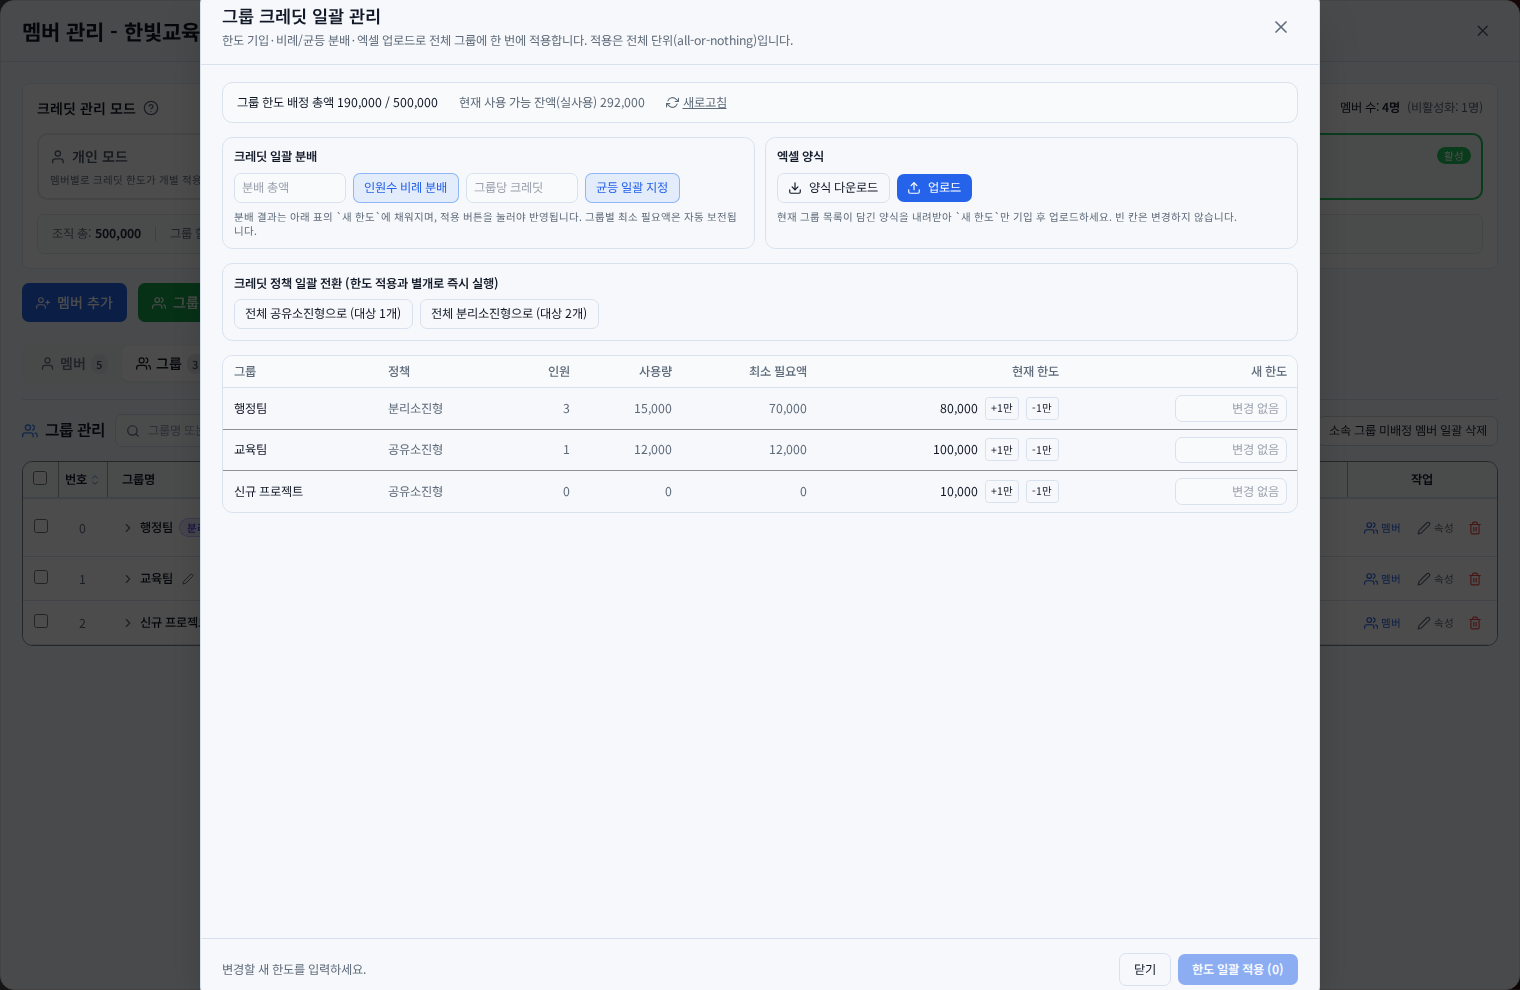Click 한도 일괄 적용 (0) button

tap(1238, 969)
